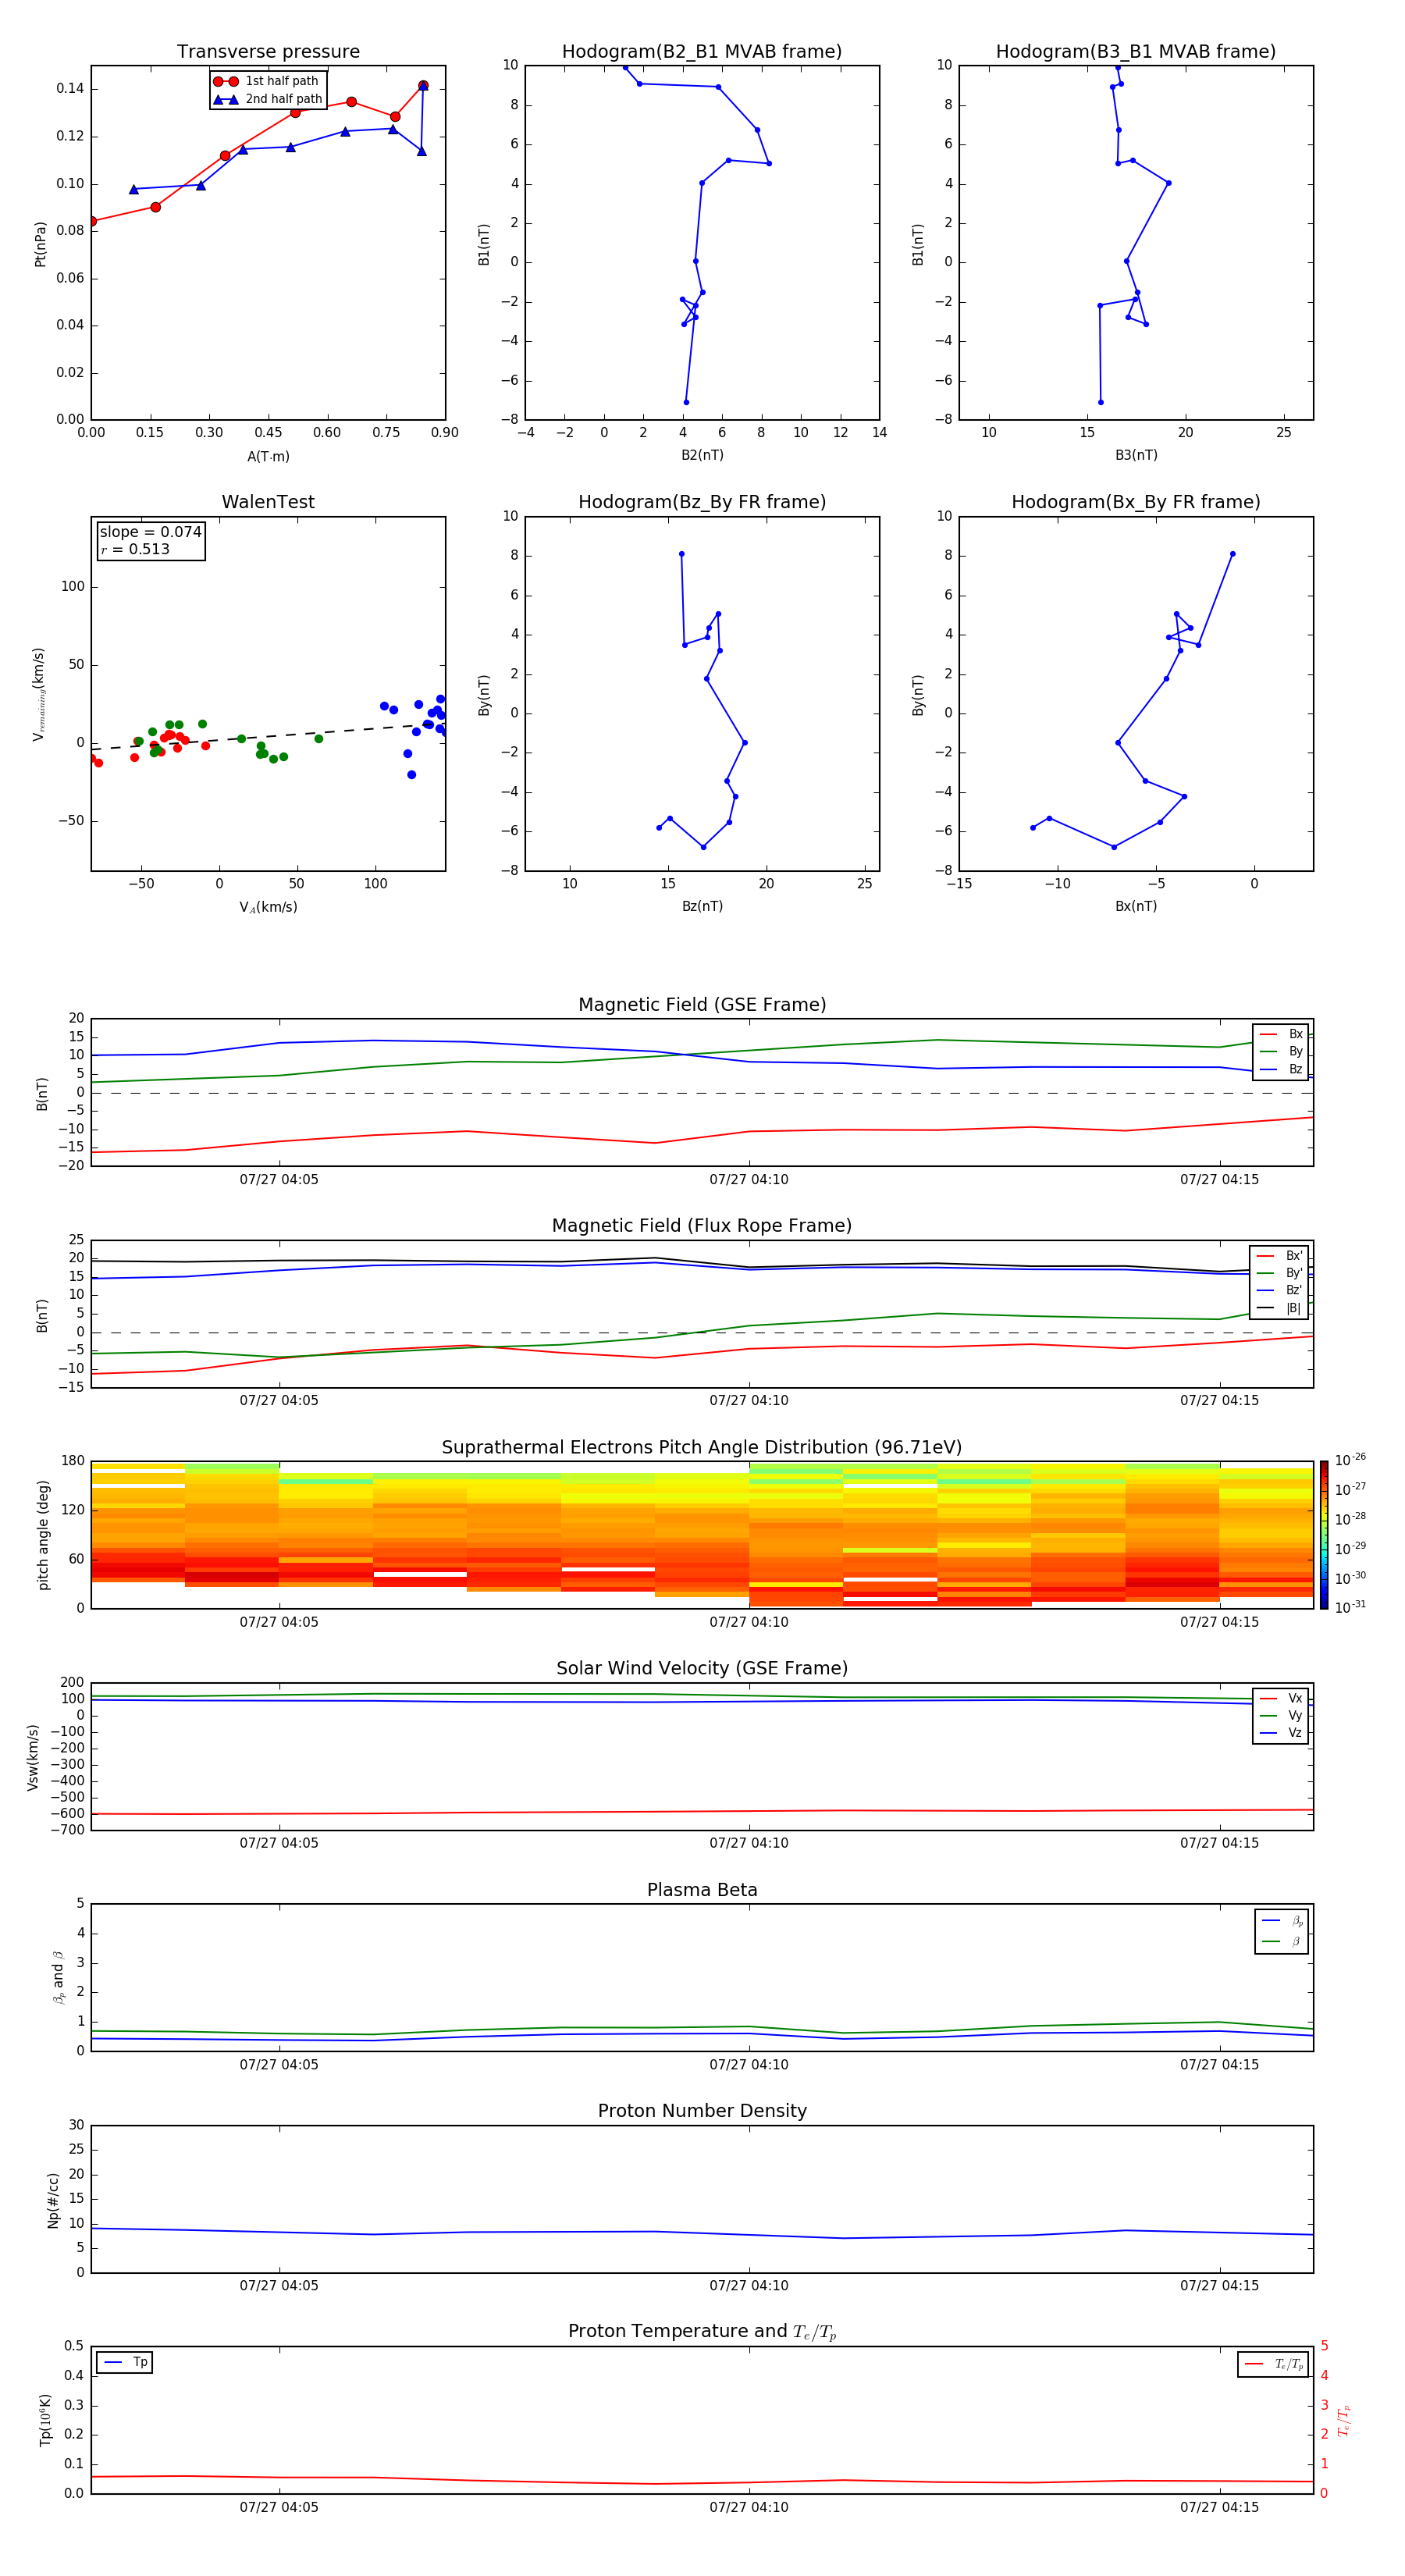The width and height of the screenshot is (1405, 2576).
Task: Click the 'WalenTest' plot title
Action: click(x=268, y=502)
